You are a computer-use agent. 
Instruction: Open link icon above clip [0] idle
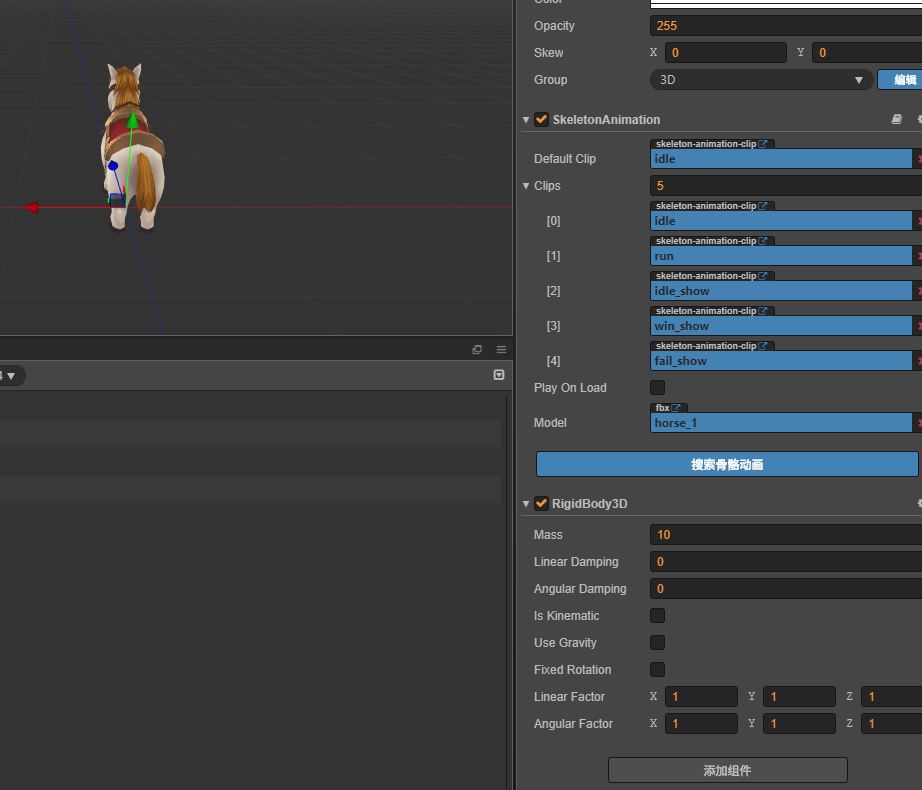[x=763, y=206]
